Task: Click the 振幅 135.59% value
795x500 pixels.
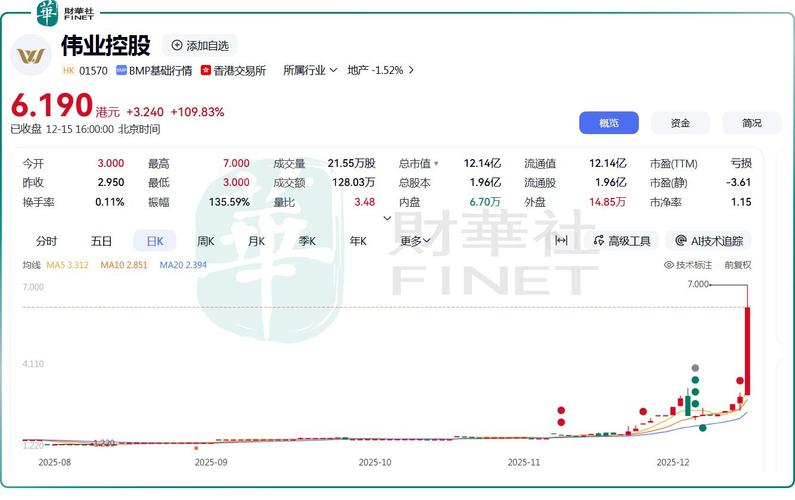Action: [x=229, y=202]
